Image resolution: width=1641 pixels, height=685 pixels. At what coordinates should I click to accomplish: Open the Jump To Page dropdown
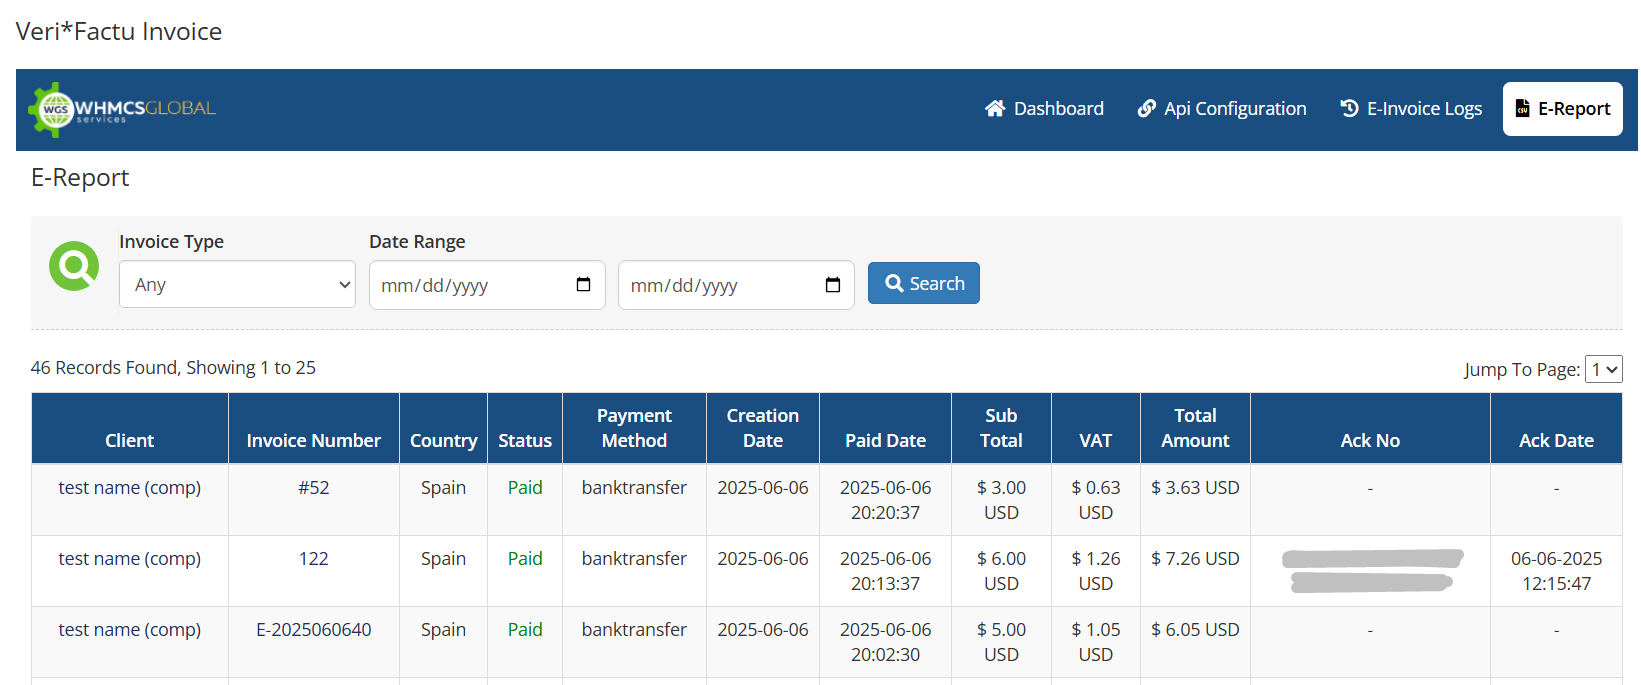pyautogui.click(x=1603, y=370)
